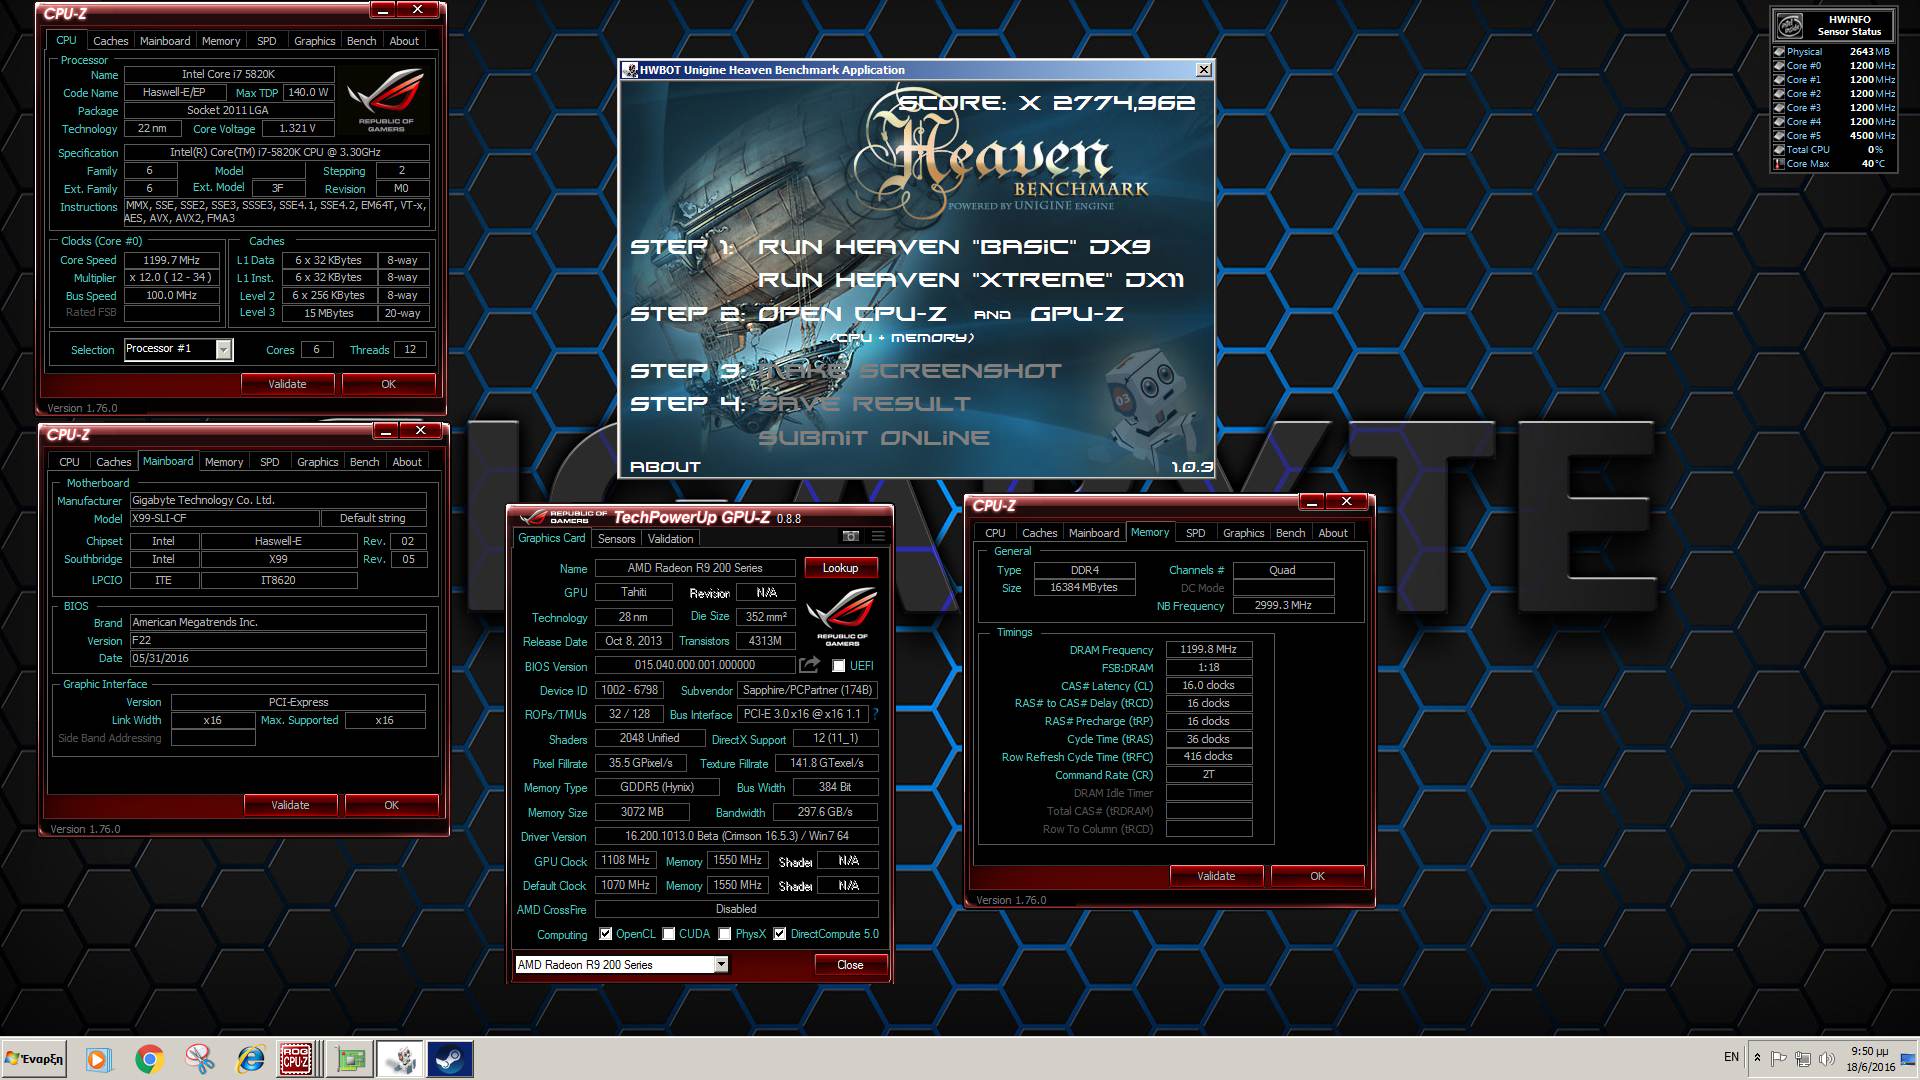Switch to Validation tab in GPU-Z

[x=670, y=539]
